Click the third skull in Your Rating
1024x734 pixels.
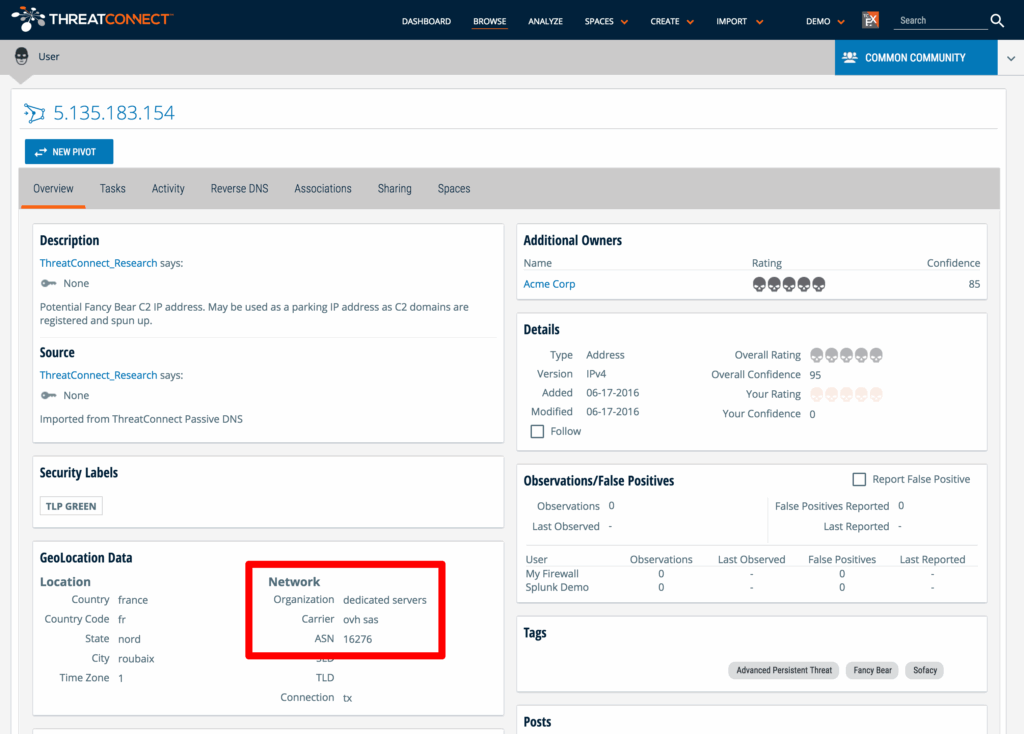click(846, 394)
